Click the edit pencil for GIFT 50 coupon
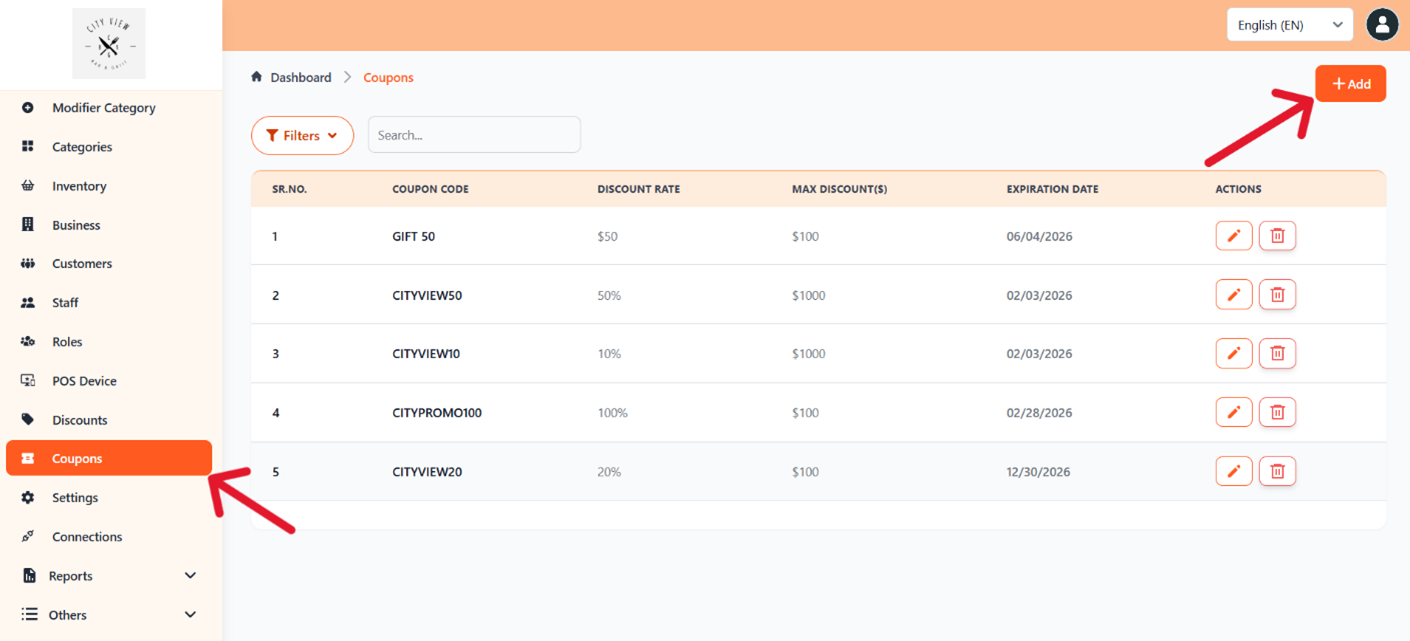Image resolution: width=1410 pixels, height=641 pixels. pos(1233,236)
